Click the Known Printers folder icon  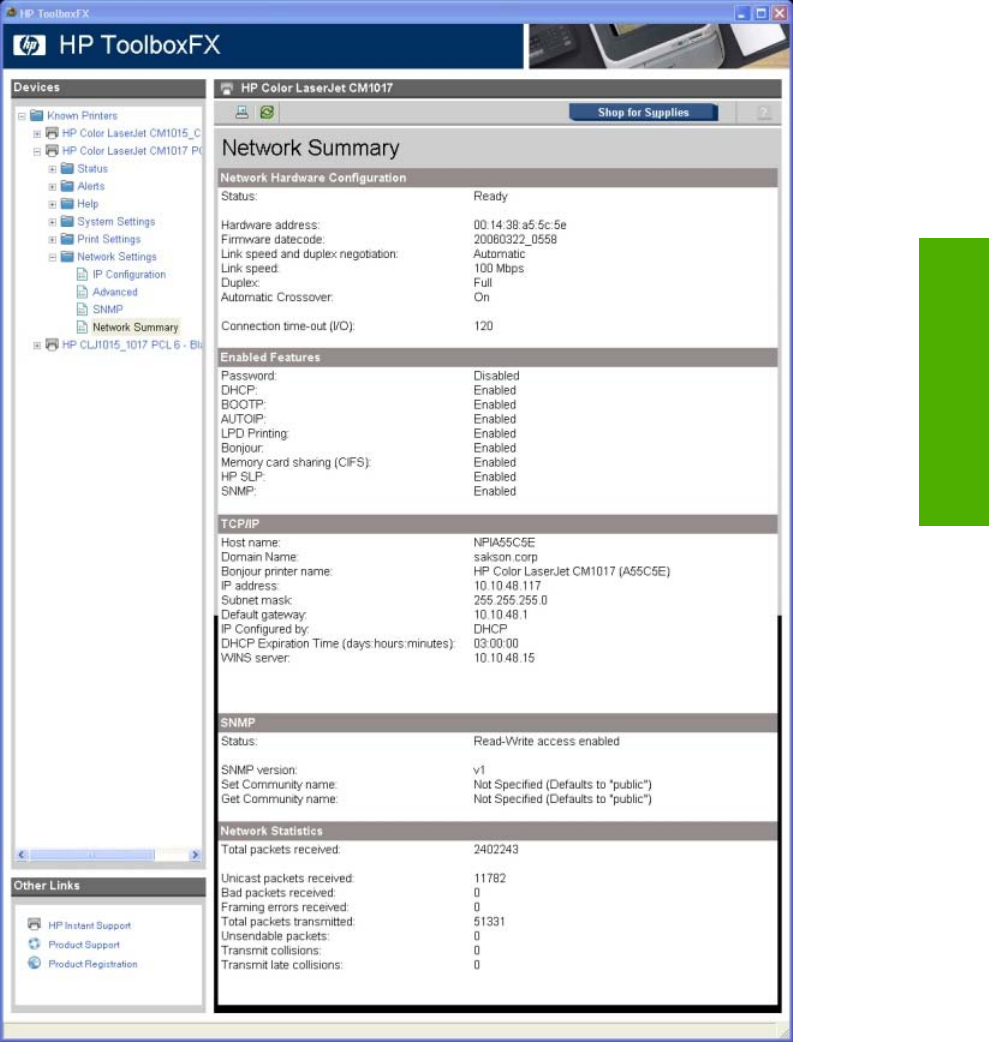37,116
